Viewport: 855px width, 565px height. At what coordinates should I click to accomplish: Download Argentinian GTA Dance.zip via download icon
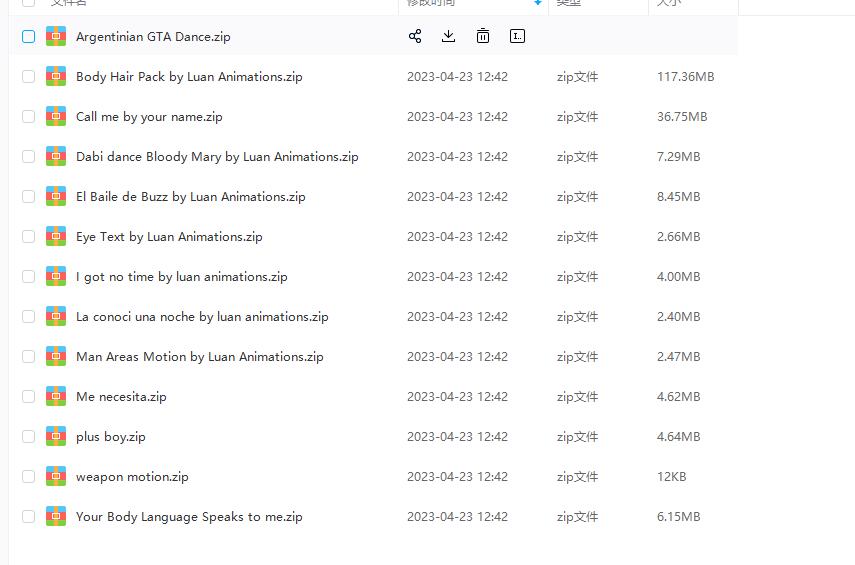[449, 36]
